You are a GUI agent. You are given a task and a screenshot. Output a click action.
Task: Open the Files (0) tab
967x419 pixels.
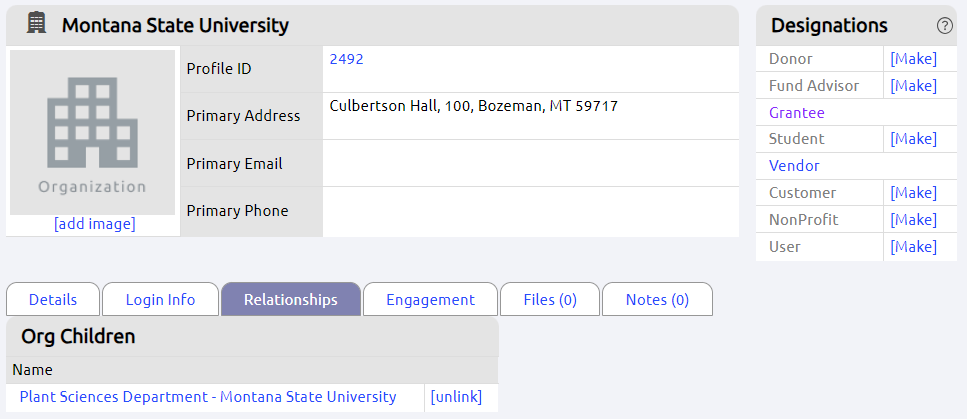549,299
